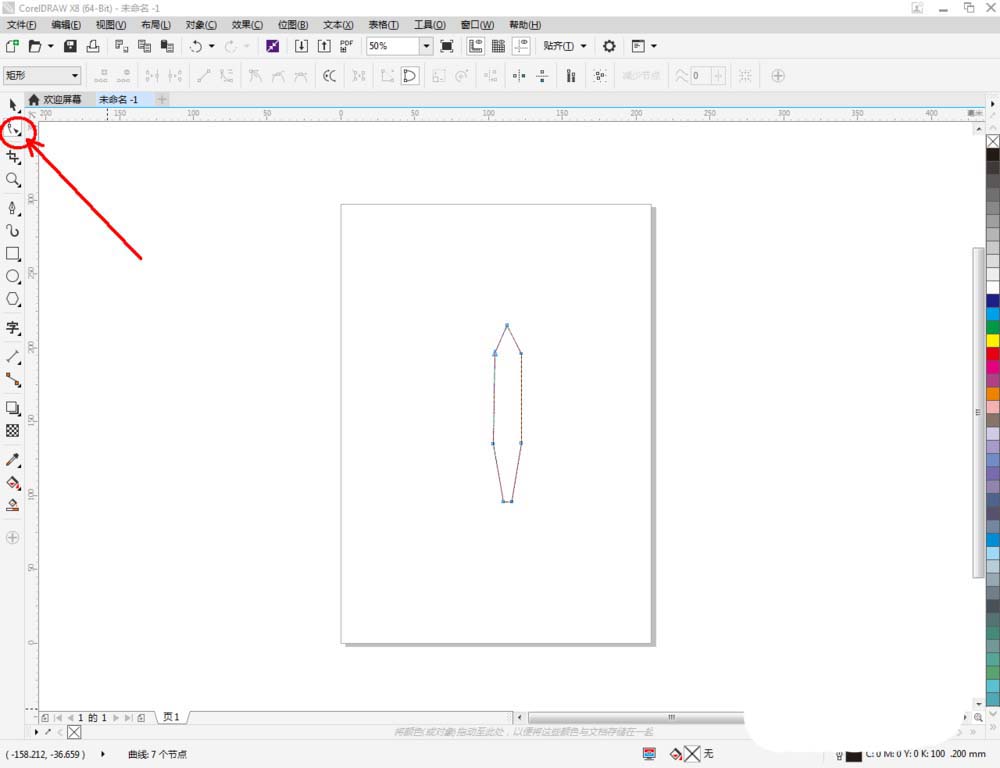Expand status bar coordinates arrow
Image resolution: width=1000 pixels, height=768 pixels.
103,754
